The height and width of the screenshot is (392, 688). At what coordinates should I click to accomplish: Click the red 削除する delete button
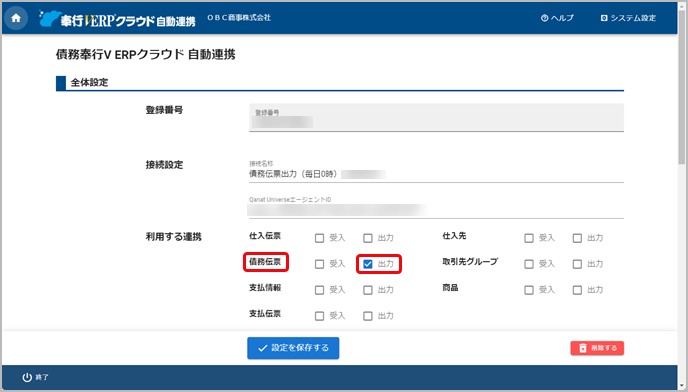pyautogui.click(x=597, y=348)
